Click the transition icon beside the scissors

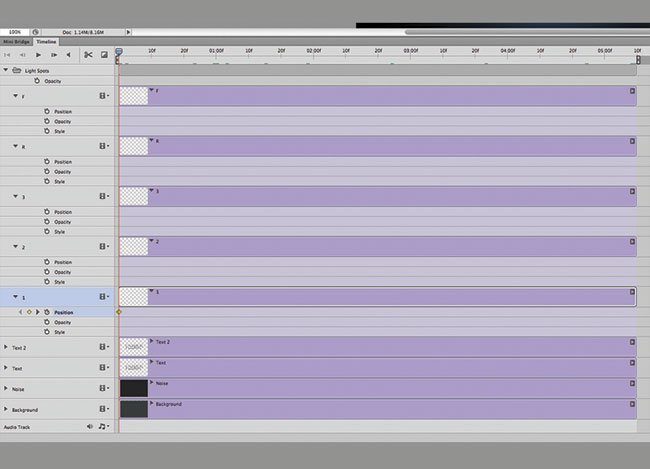click(104, 55)
